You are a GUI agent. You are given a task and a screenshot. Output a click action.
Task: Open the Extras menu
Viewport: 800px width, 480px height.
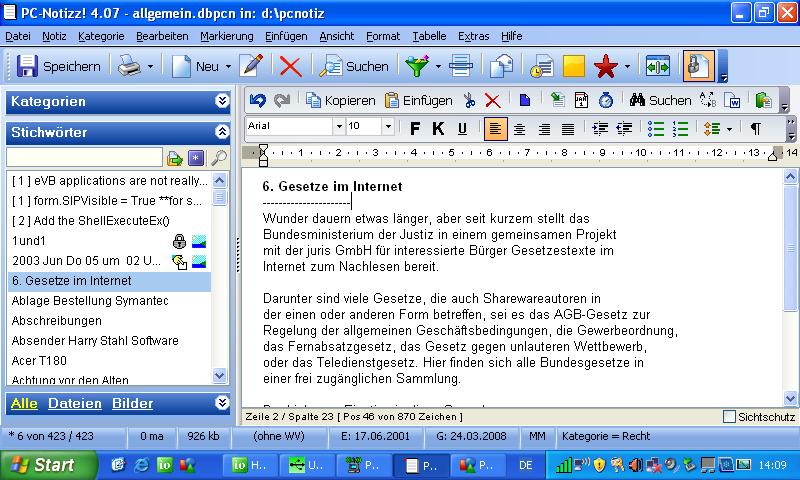tap(473, 36)
